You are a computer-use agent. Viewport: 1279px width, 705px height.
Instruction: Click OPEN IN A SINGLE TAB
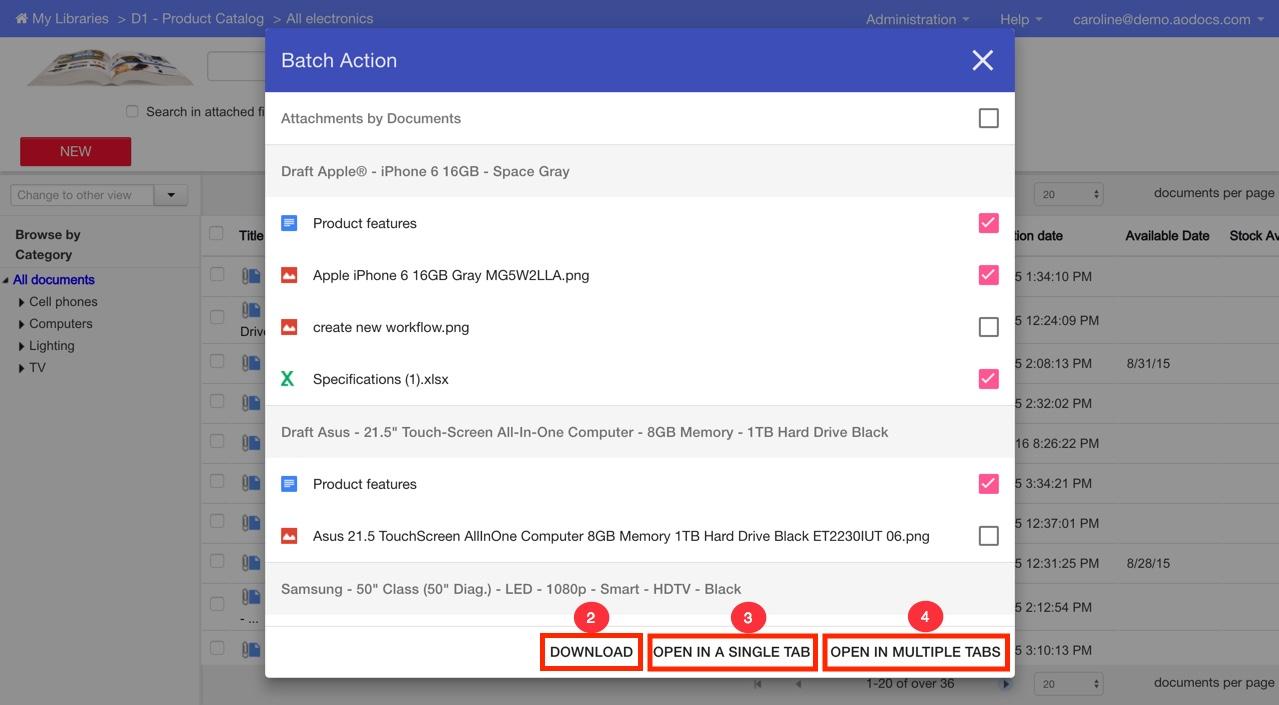[x=732, y=652]
